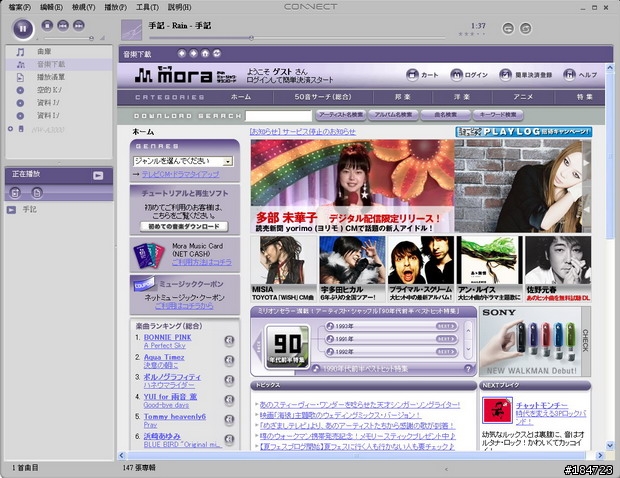Skip to the previous track
620x478 pixels.
(63, 25)
